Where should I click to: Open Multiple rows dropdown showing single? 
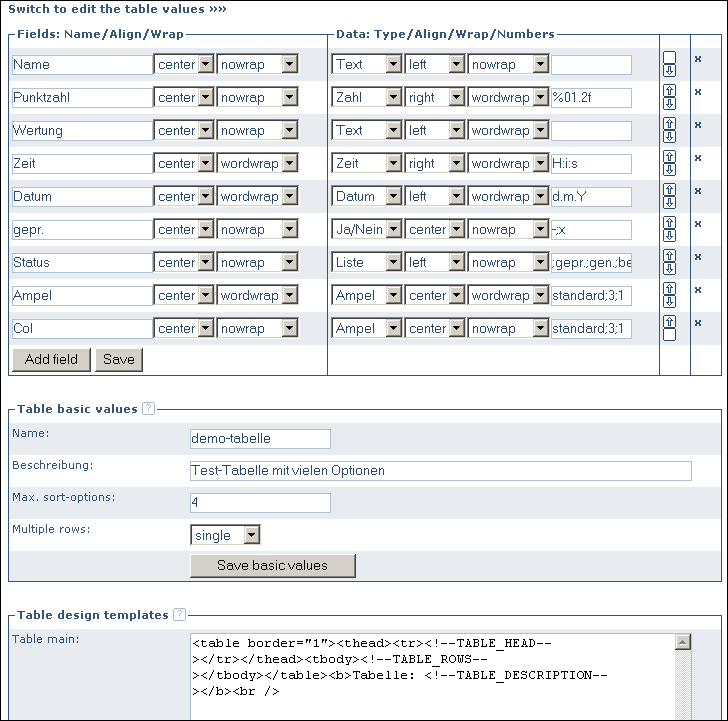point(225,535)
